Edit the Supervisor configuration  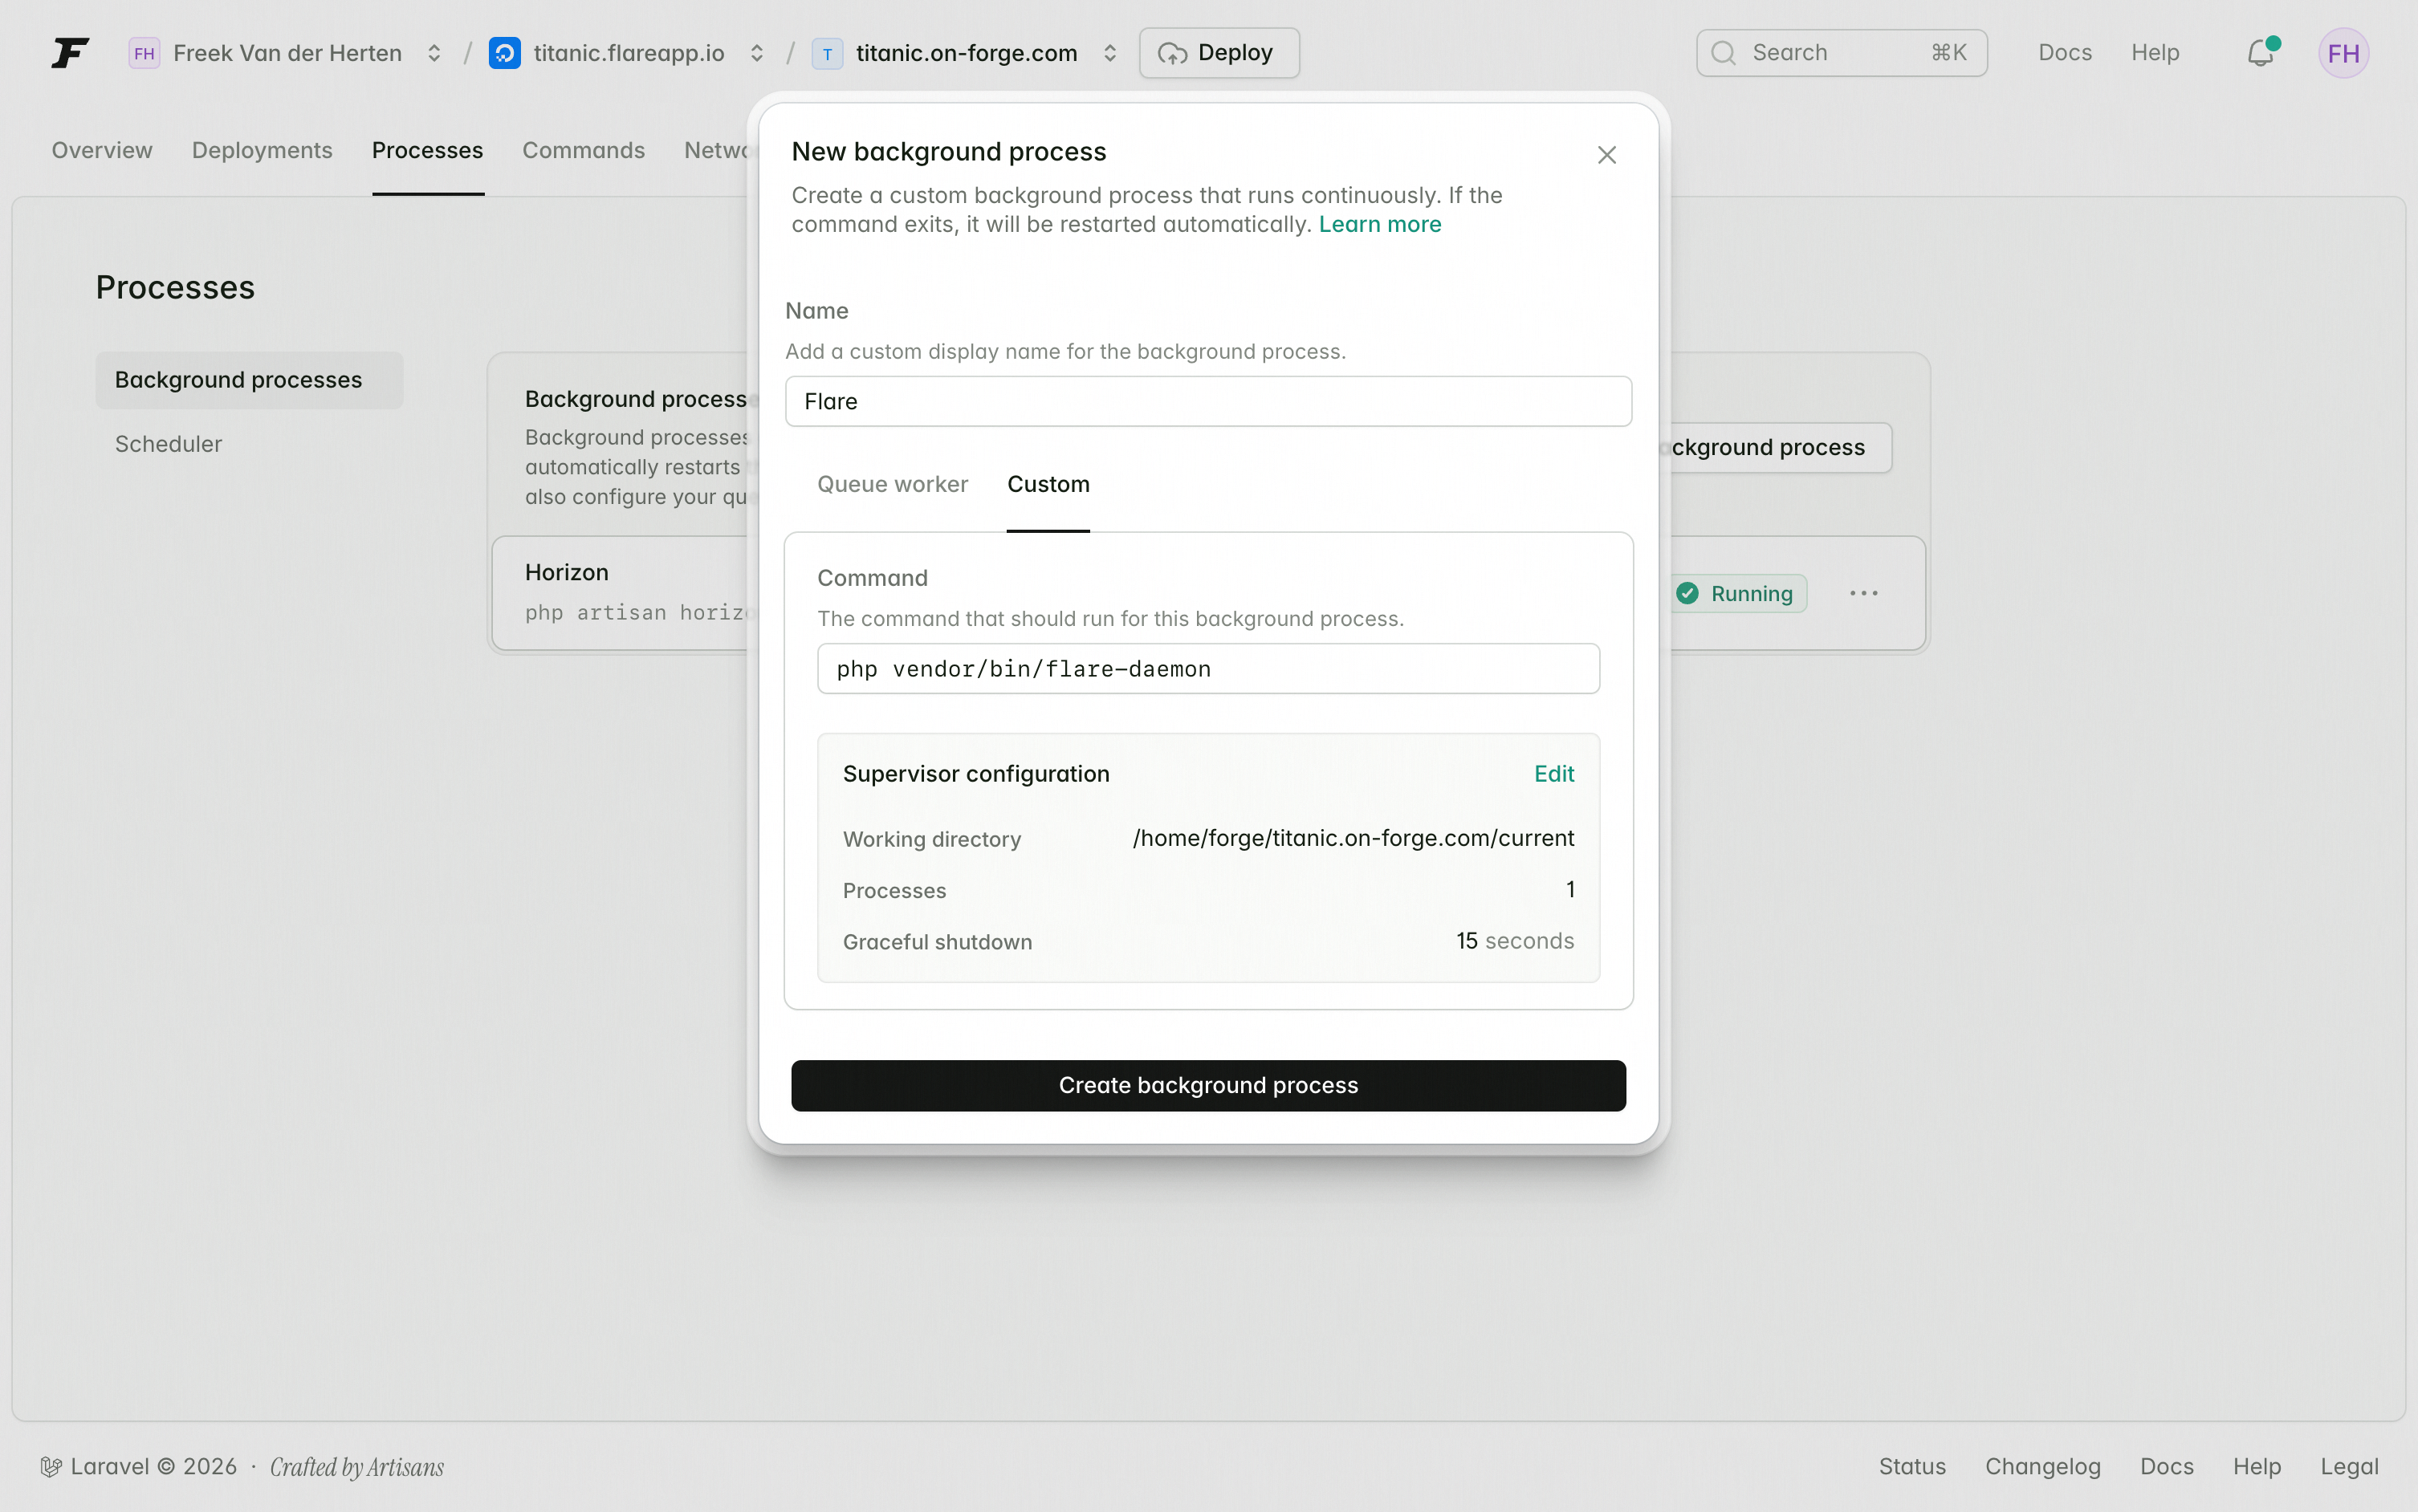point(1553,774)
